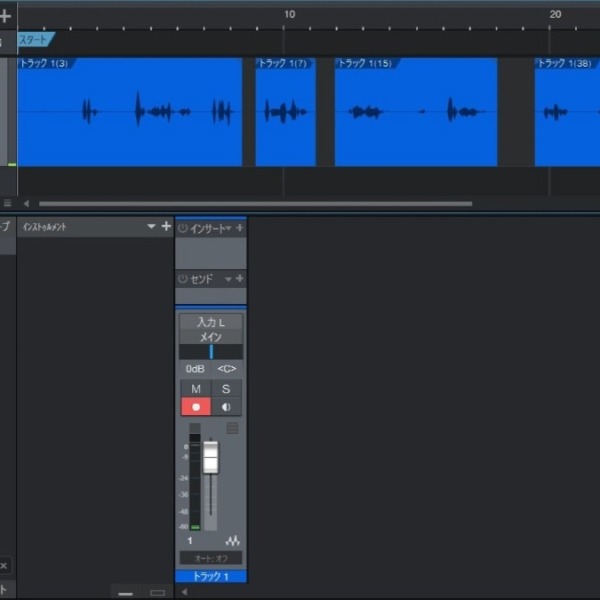This screenshot has width=600, height=600.
Task: Select the wide console view rectangle icon
Action: 157,593
